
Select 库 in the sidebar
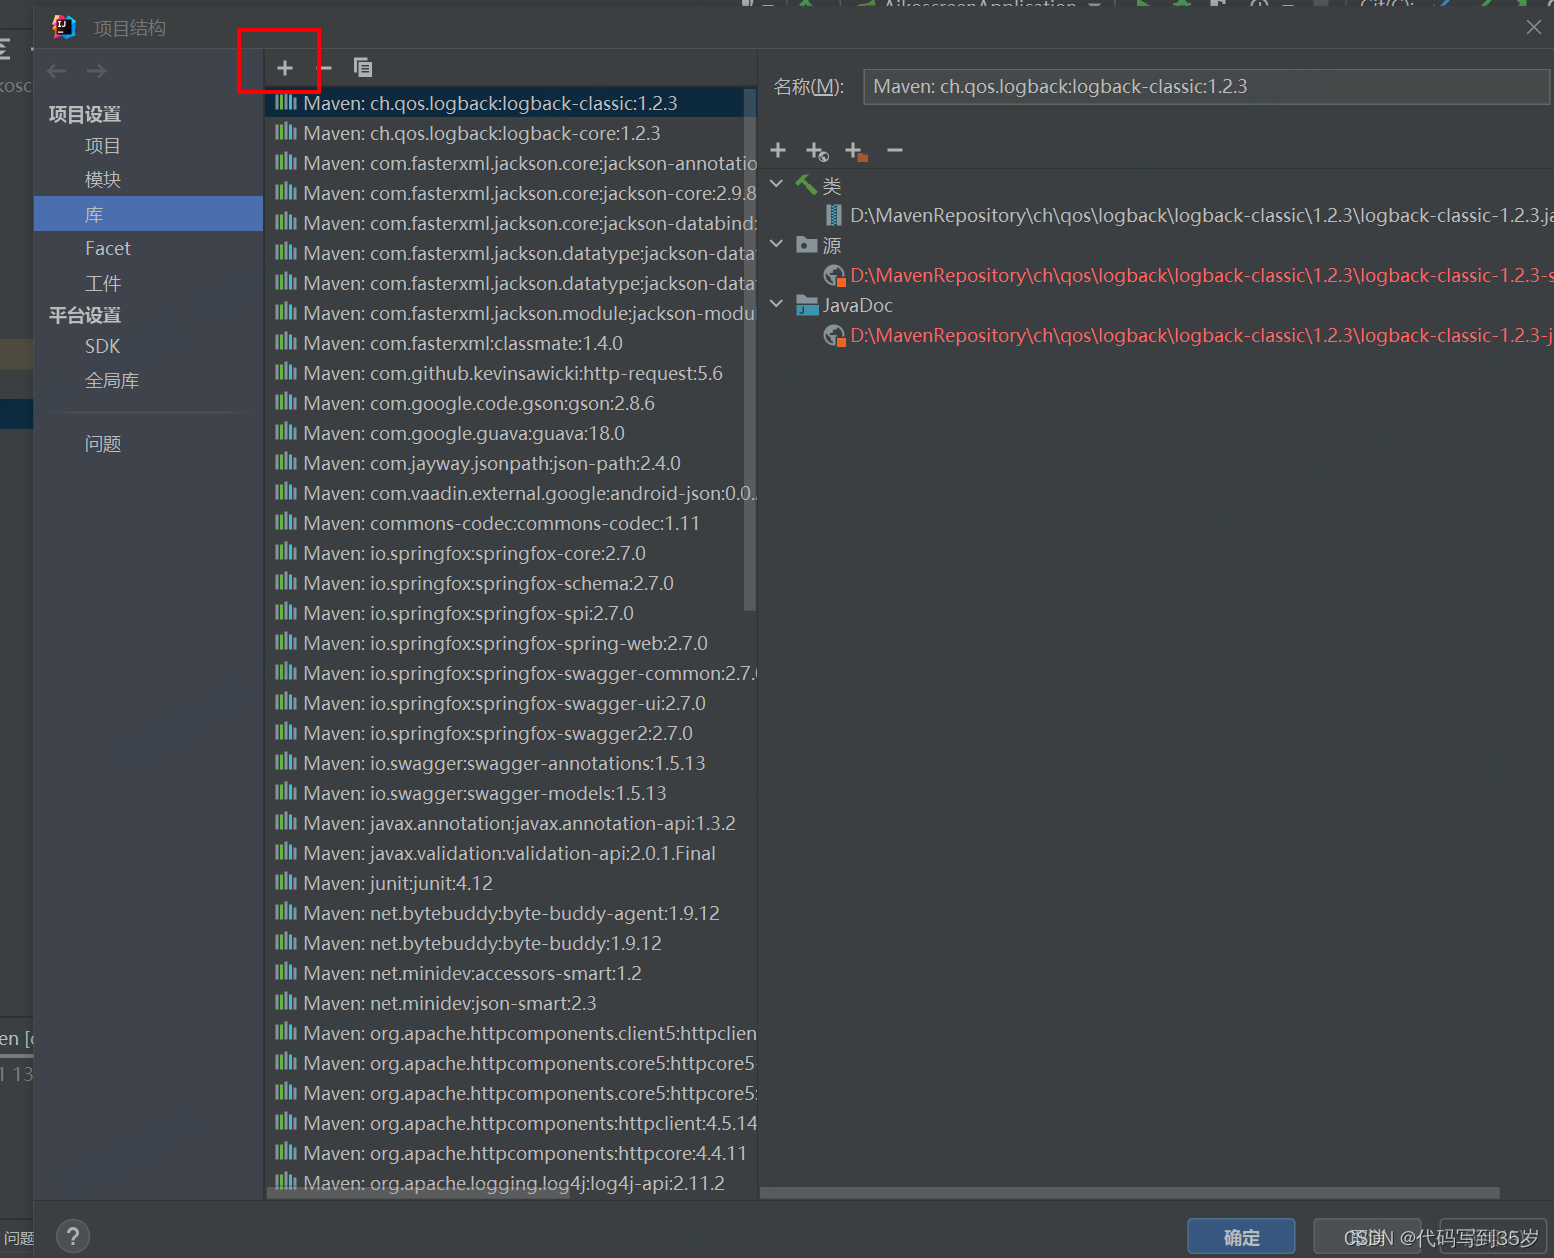[x=148, y=214]
